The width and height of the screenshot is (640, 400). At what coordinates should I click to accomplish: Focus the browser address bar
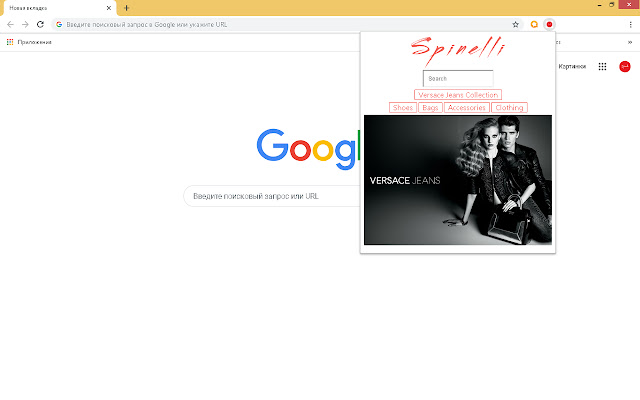[x=287, y=24]
